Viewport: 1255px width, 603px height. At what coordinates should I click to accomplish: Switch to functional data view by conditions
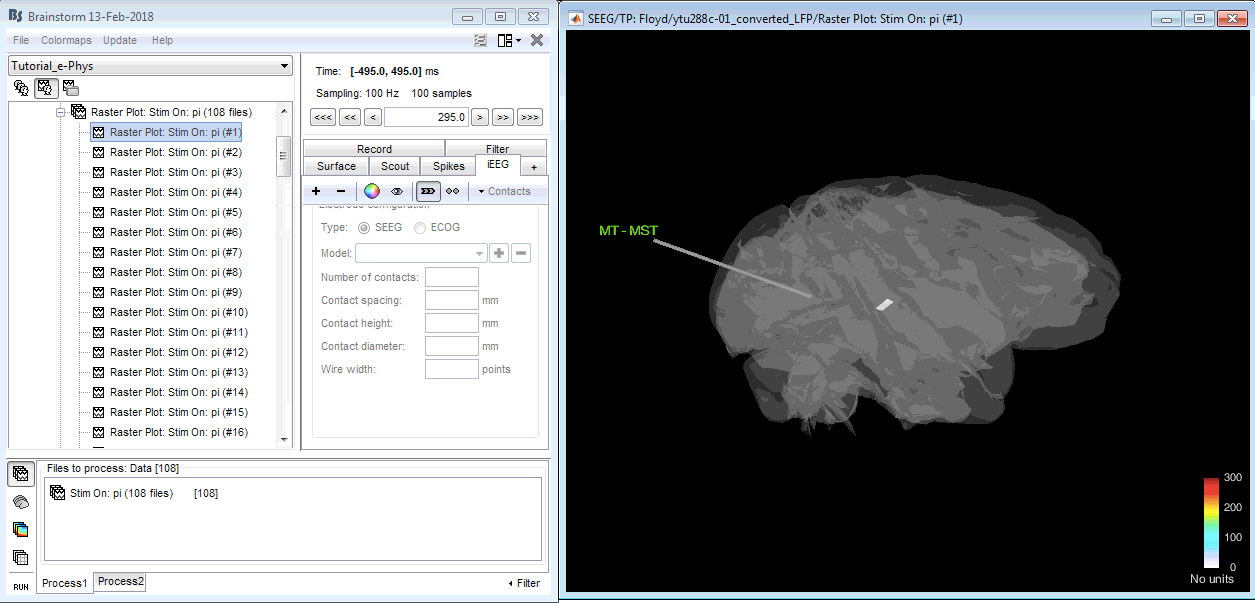click(x=70, y=88)
